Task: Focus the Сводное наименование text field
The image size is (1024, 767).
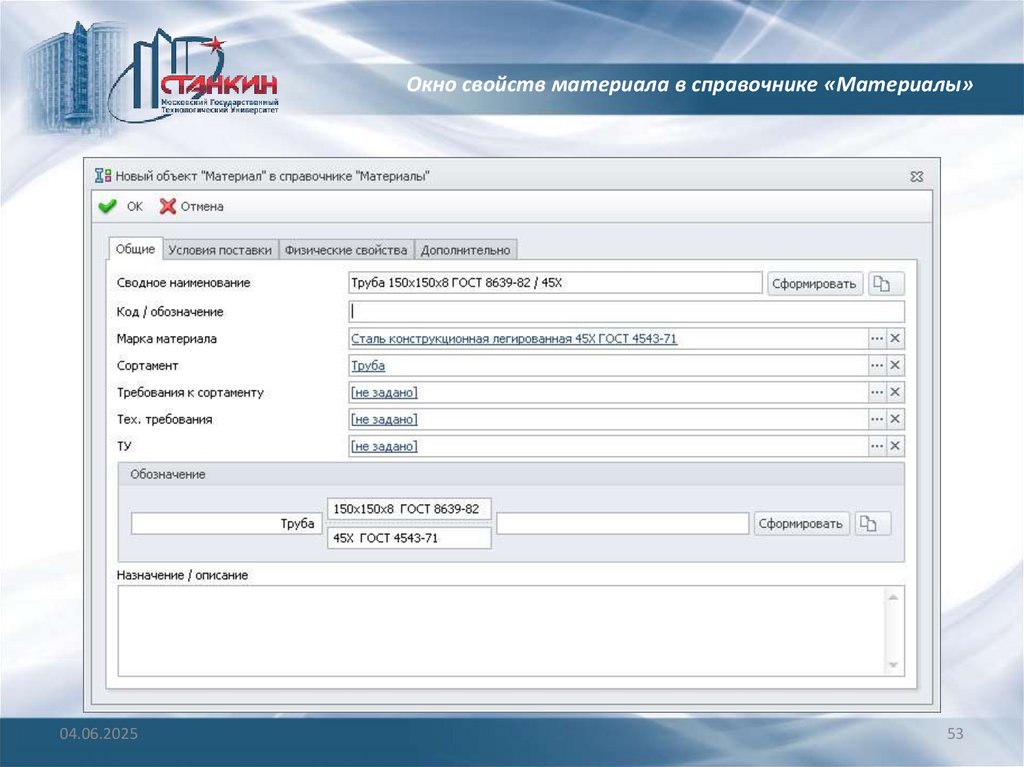Action: [x=555, y=283]
